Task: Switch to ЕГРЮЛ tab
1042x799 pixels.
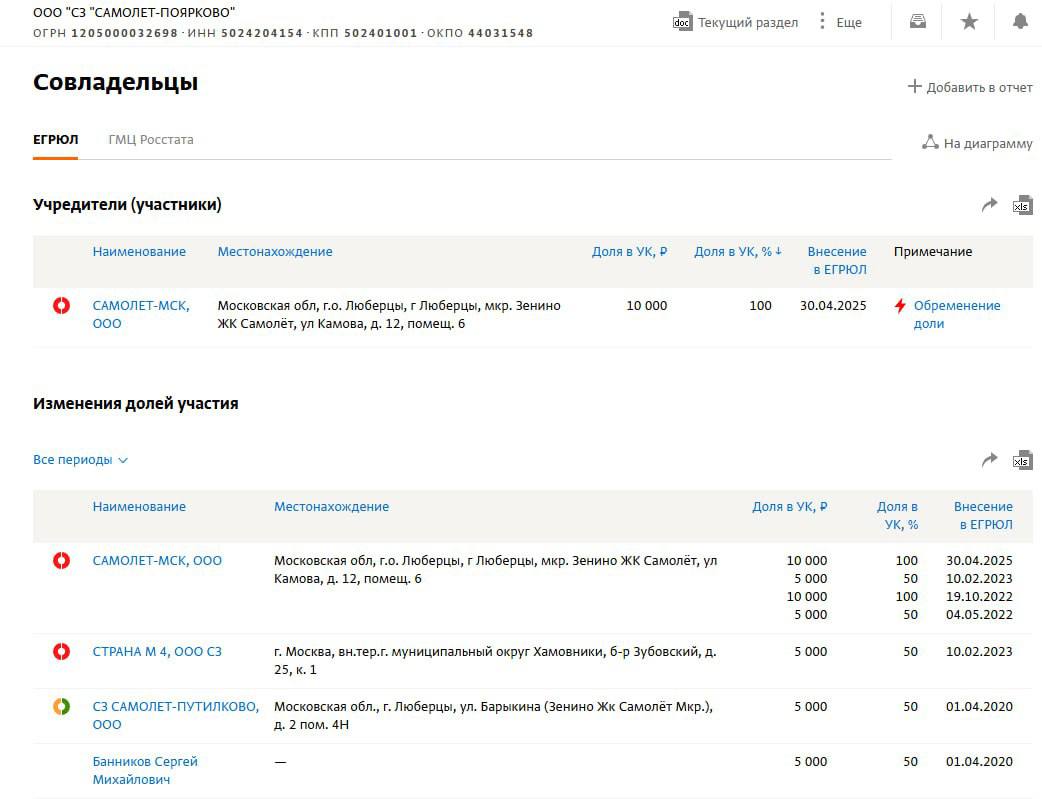Action: click(x=56, y=140)
